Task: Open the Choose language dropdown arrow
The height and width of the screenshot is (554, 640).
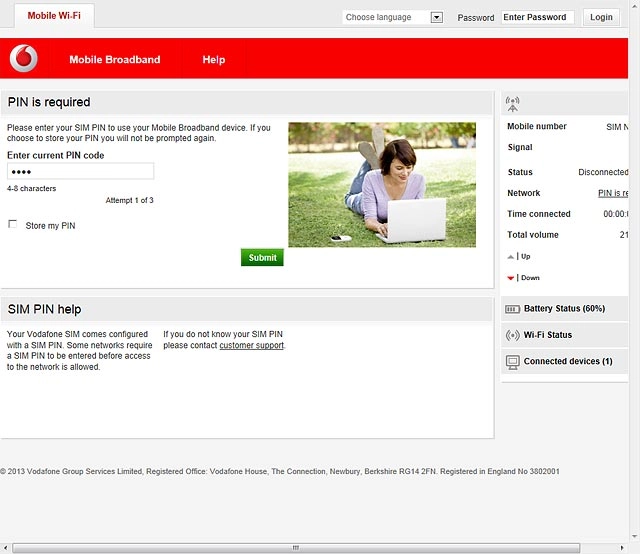Action: click(436, 17)
